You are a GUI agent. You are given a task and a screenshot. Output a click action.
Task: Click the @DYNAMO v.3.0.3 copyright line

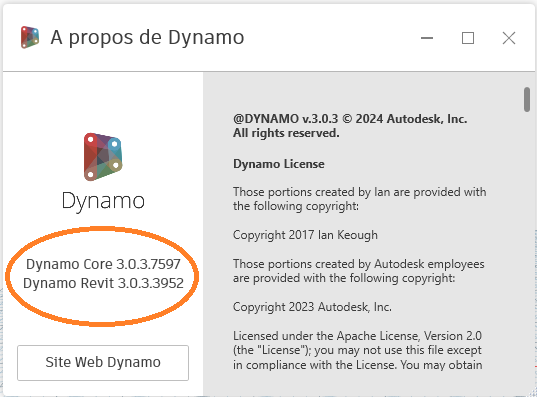[x=350, y=119]
